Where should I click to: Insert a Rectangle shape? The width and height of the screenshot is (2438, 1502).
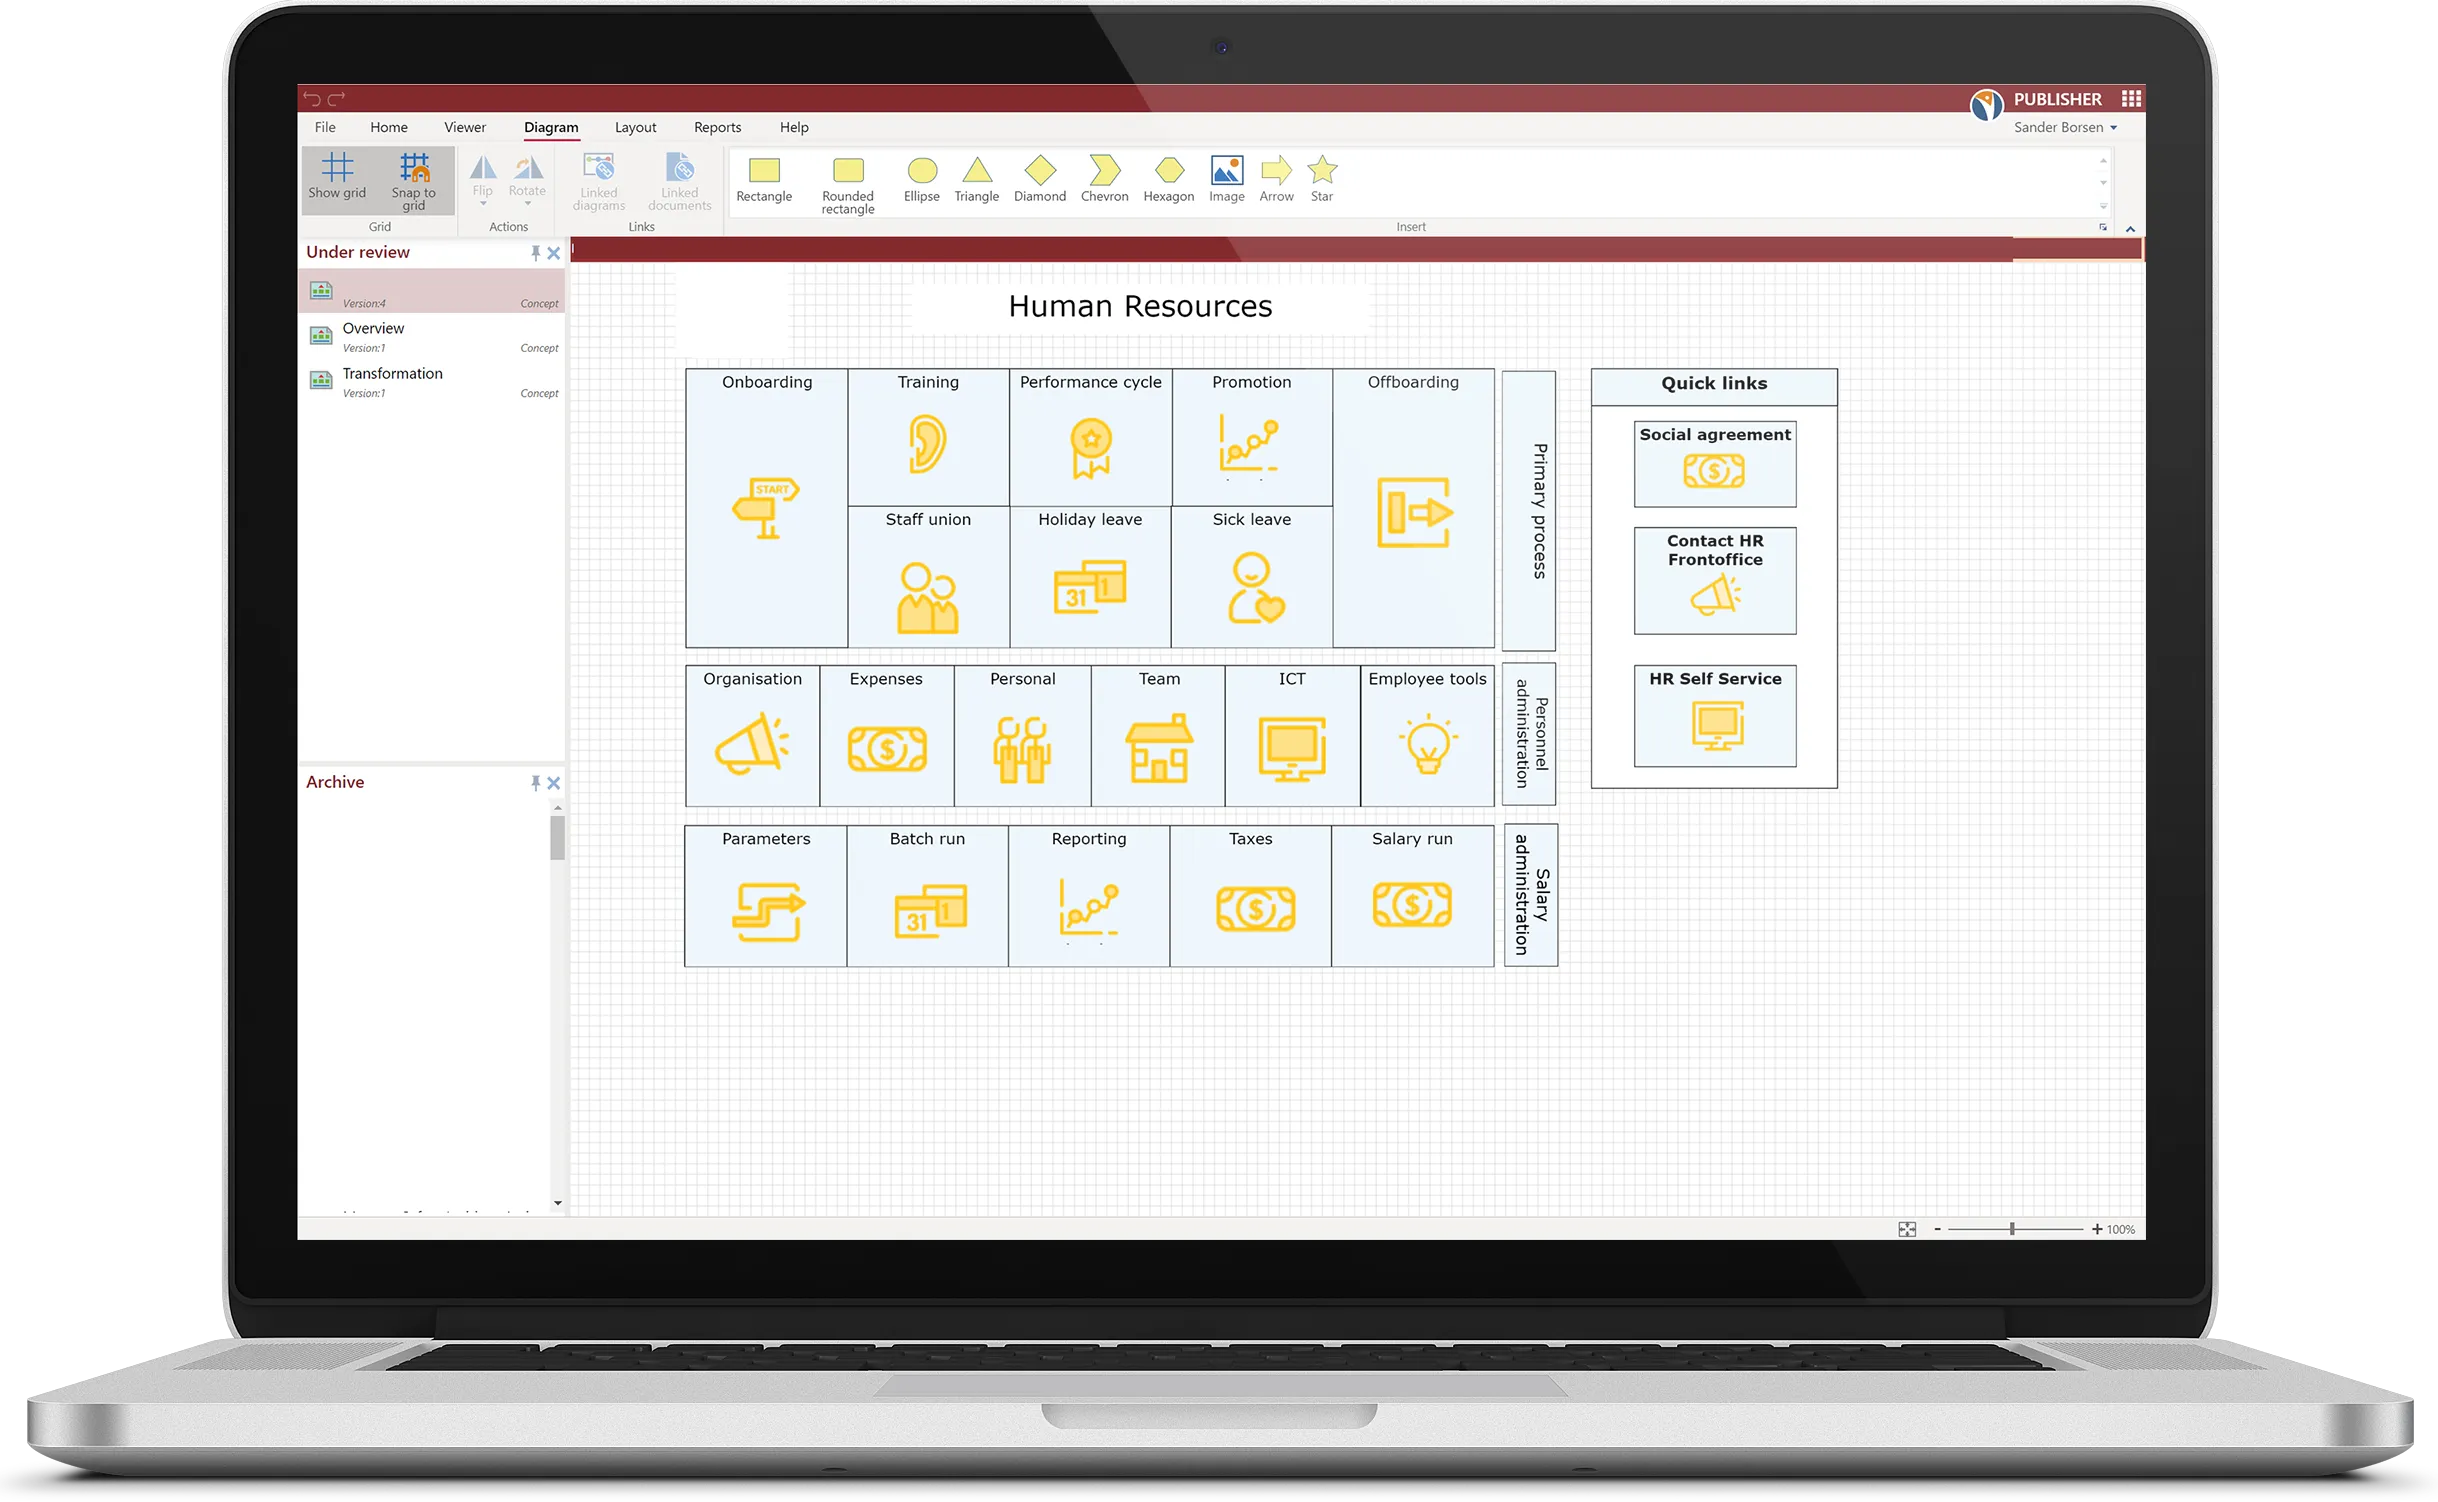coord(763,180)
